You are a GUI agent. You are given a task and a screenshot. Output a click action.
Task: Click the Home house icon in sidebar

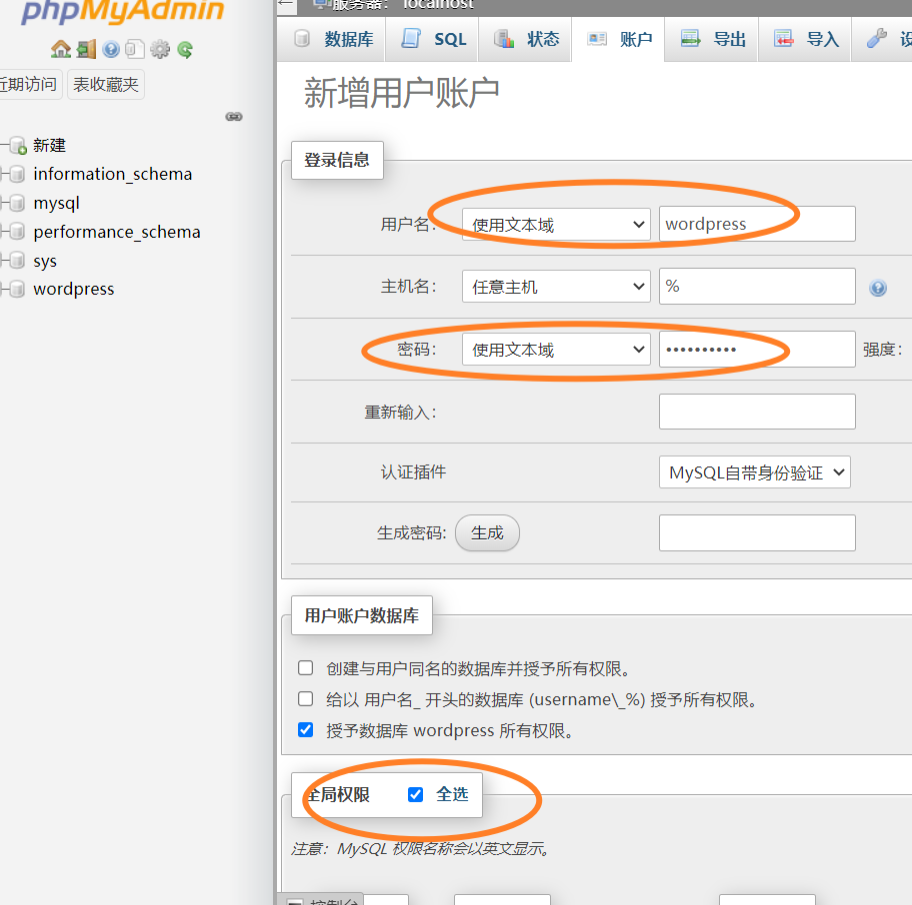60,49
